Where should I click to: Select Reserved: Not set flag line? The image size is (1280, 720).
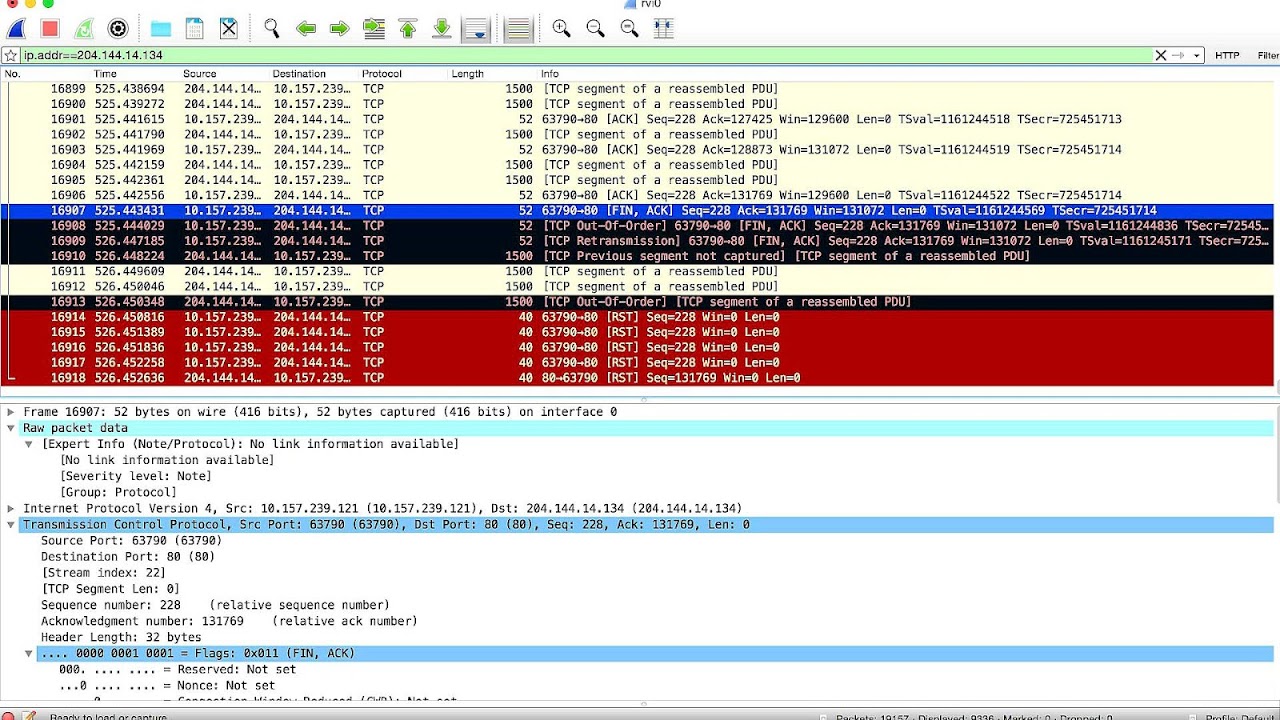click(x=178, y=669)
